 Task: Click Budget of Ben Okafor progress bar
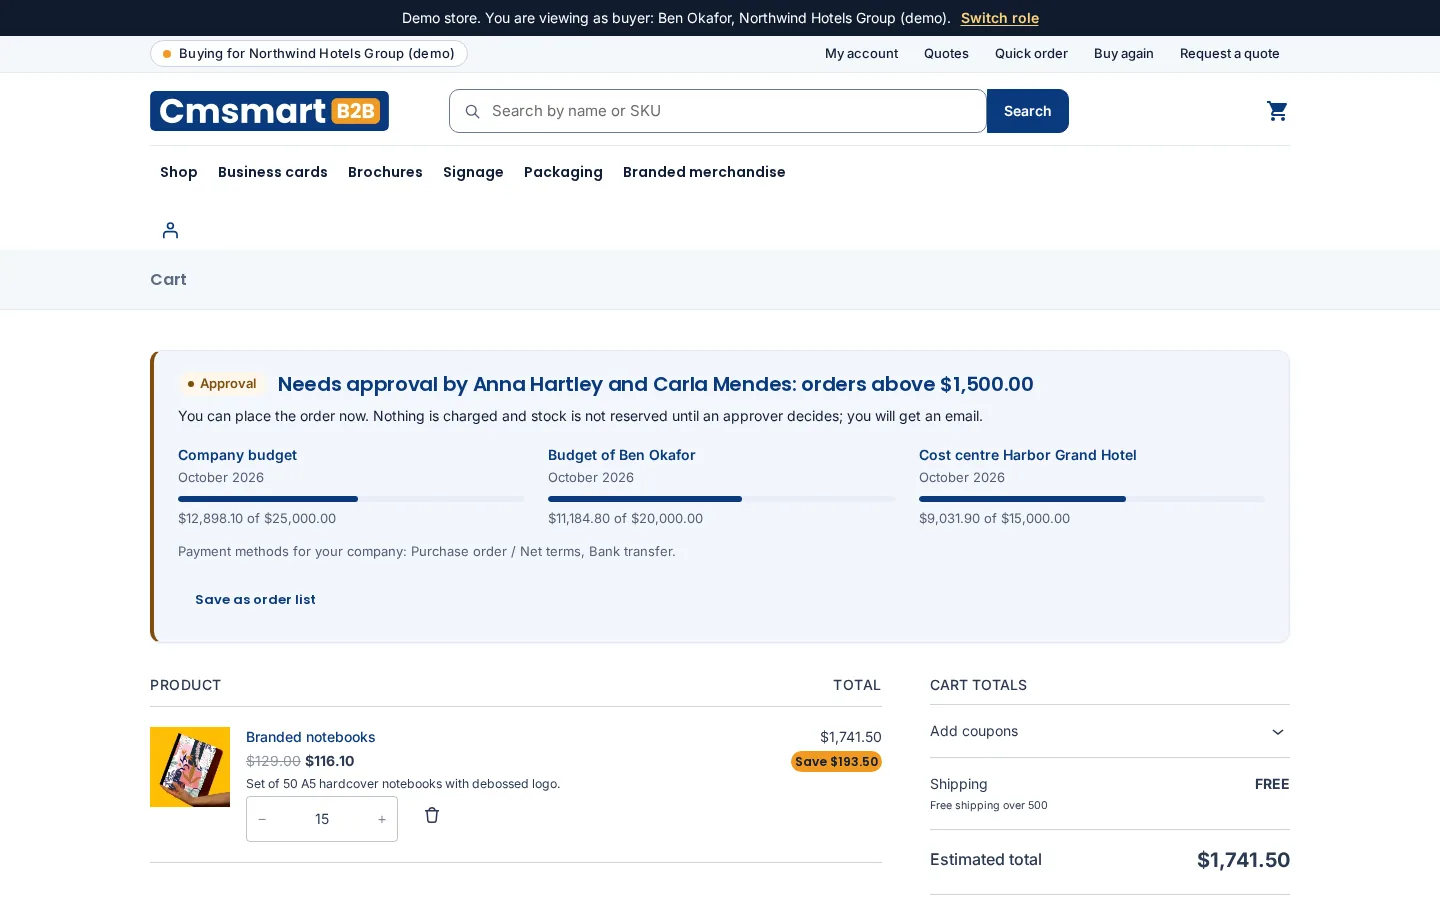coord(721,499)
